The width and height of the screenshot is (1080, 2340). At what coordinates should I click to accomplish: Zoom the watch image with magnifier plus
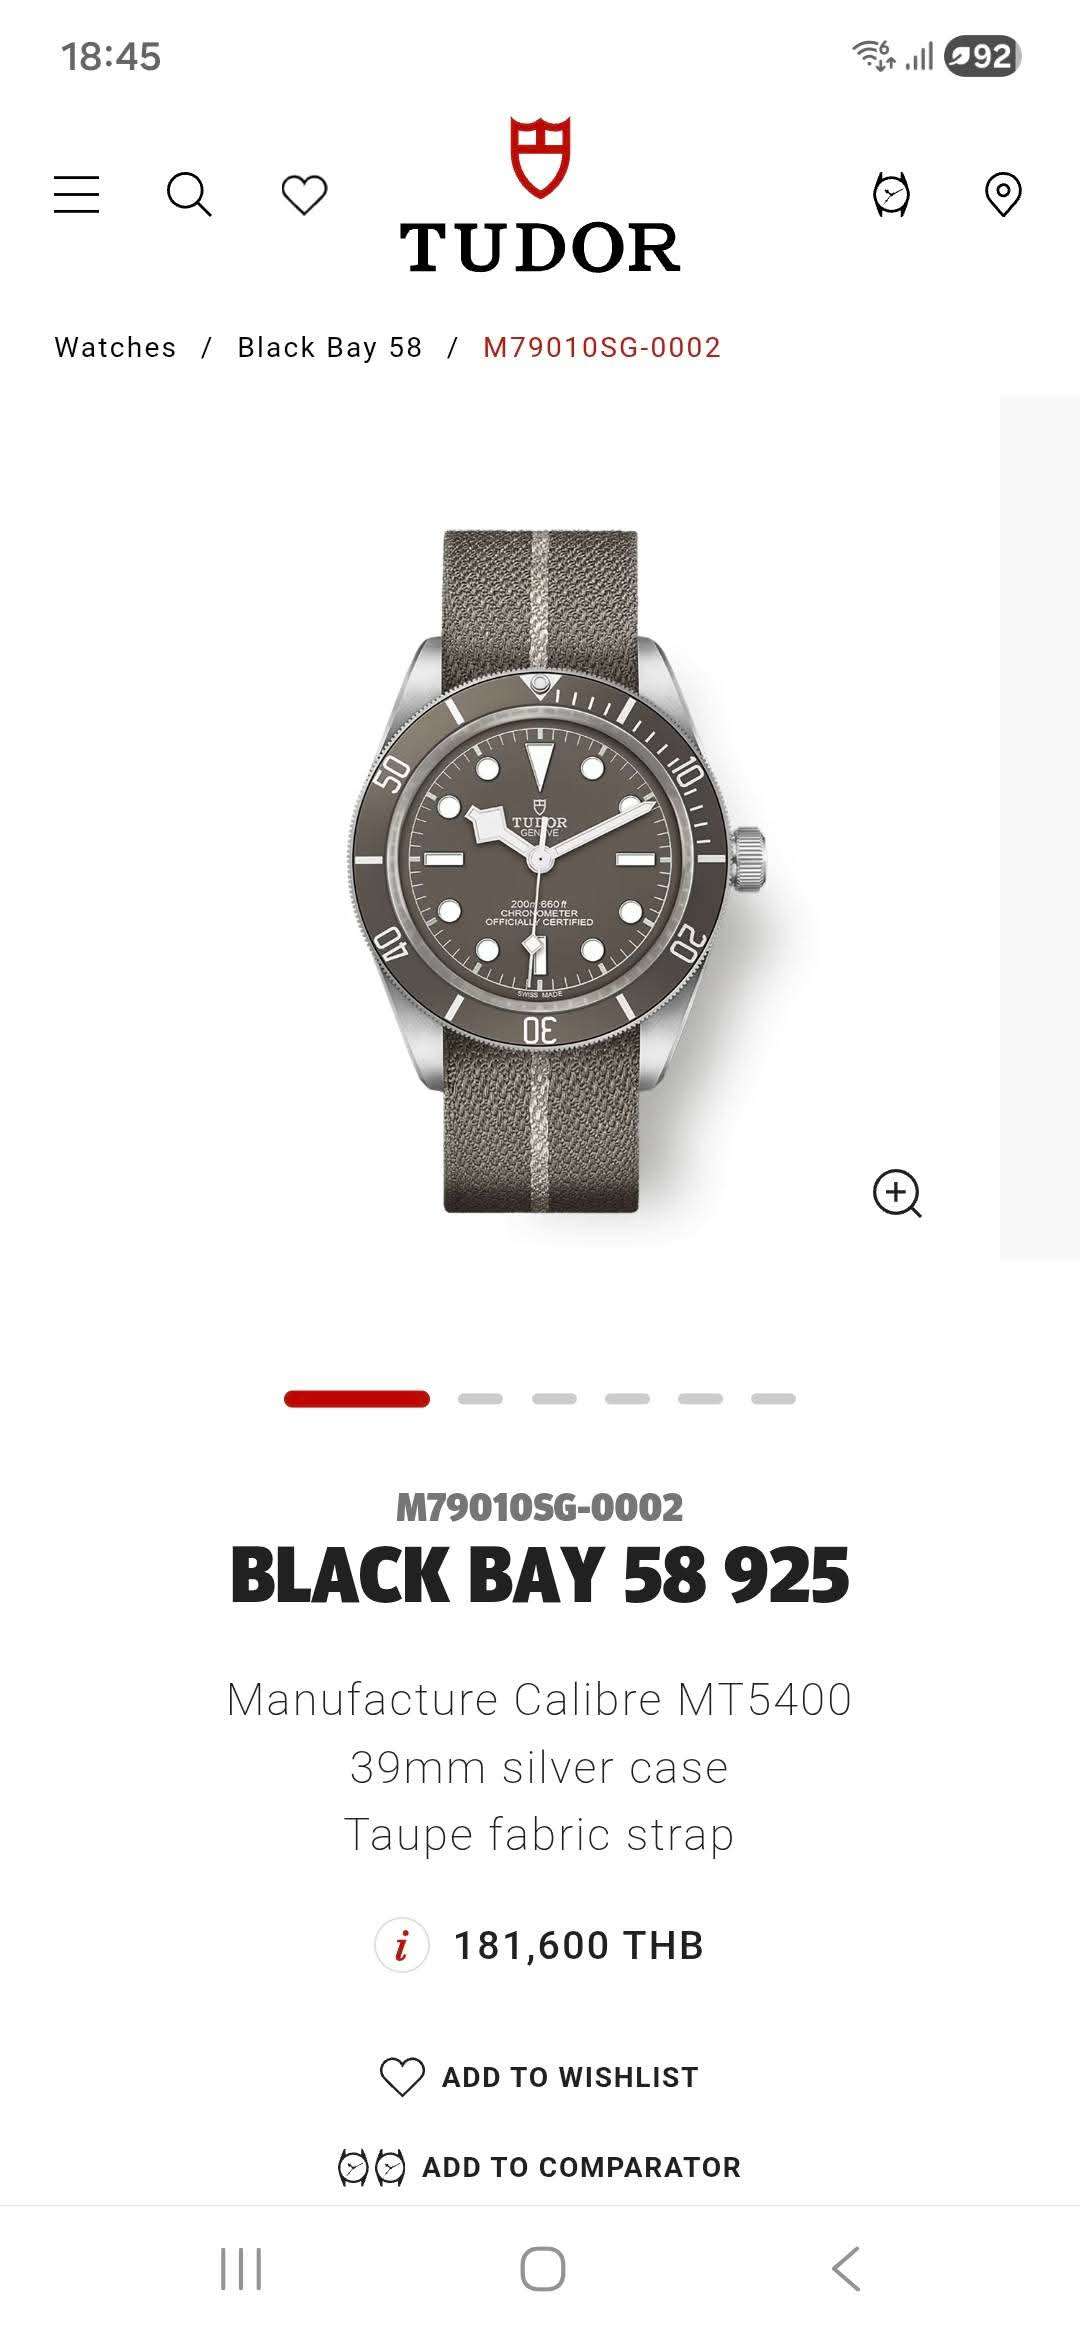897,1193
